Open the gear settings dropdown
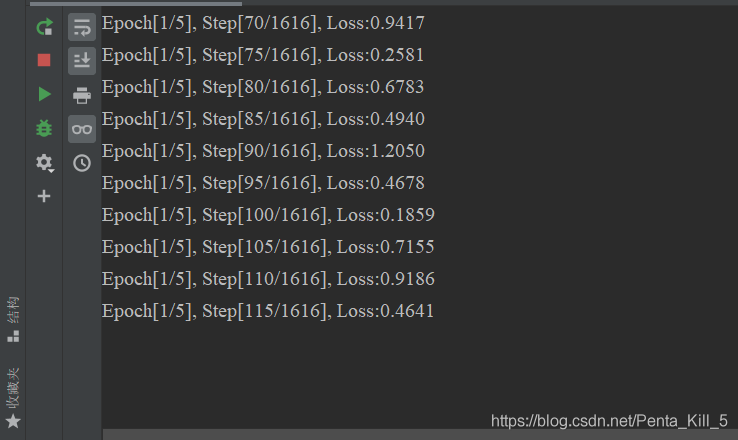Screen dimensions: 738x440 tap(44, 162)
